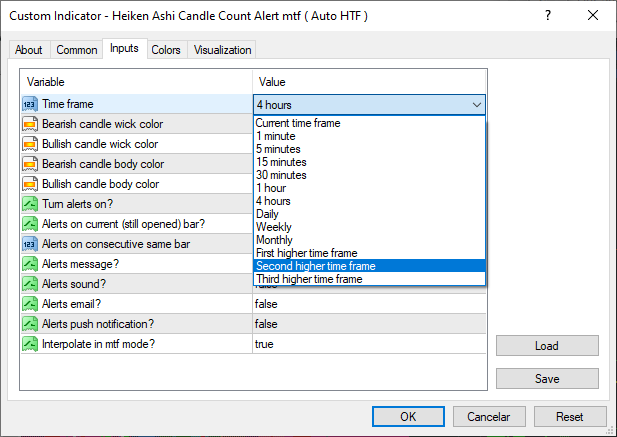Click the Alerts on consecutive same bar icon

coord(29,244)
